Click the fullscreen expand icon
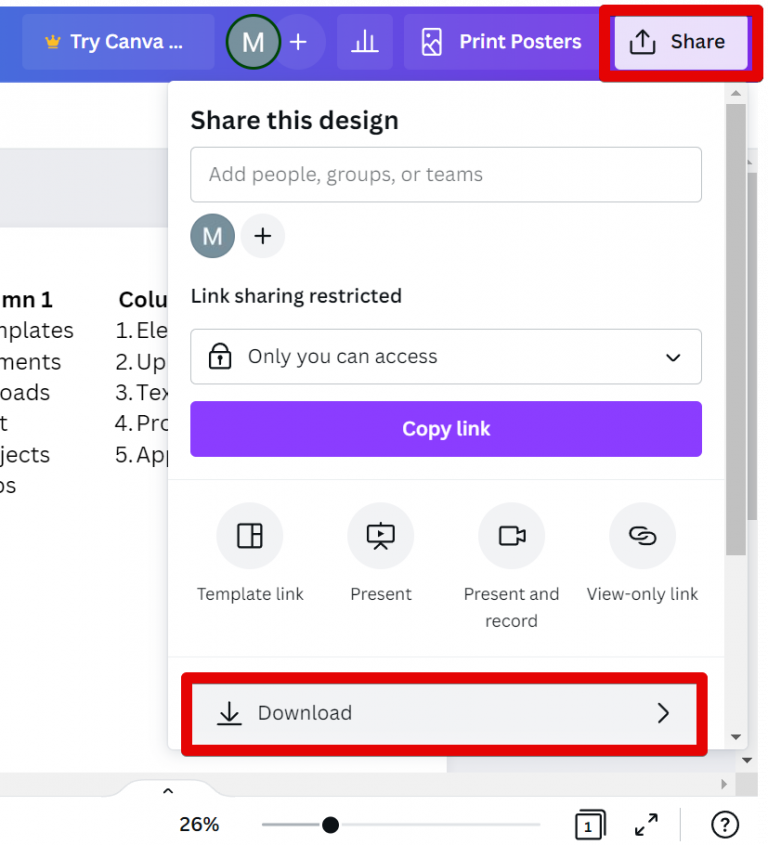Screen dimensions: 768x845 (646, 824)
